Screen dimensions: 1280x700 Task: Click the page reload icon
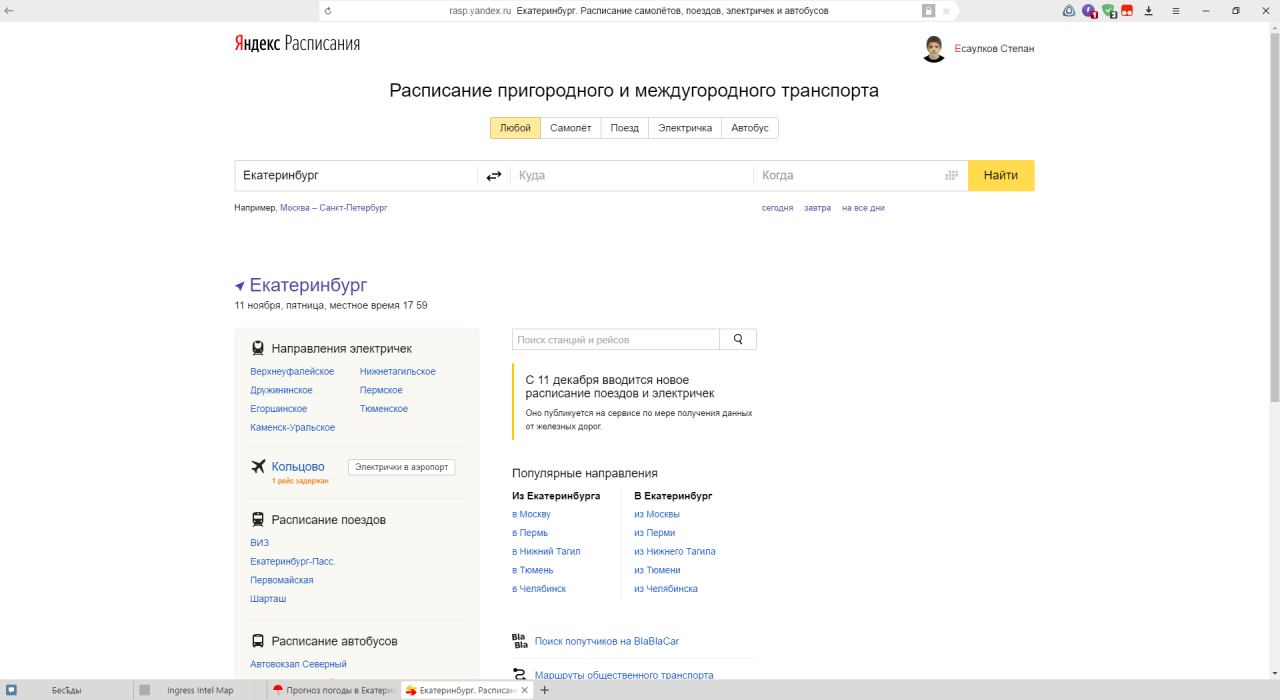tap(328, 11)
